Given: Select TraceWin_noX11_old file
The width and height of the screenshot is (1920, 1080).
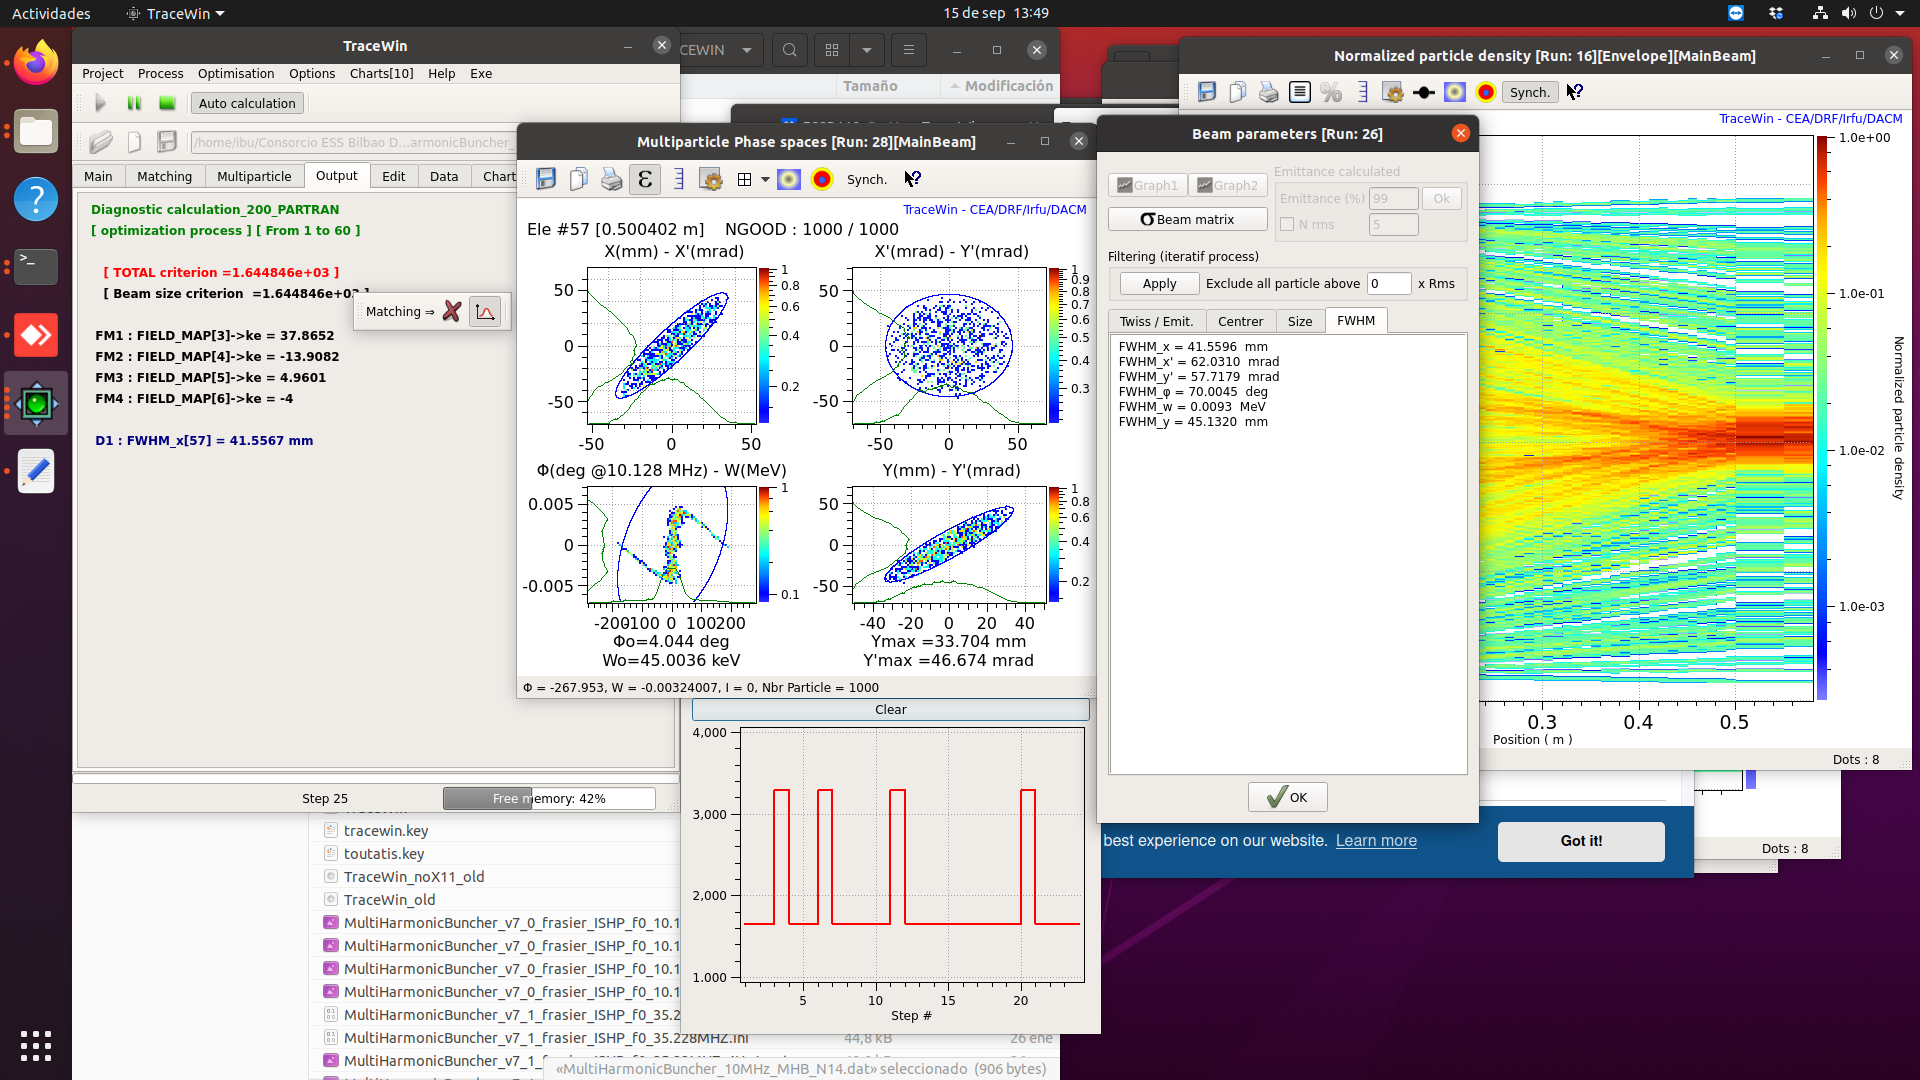Looking at the screenshot, I should point(414,876).
